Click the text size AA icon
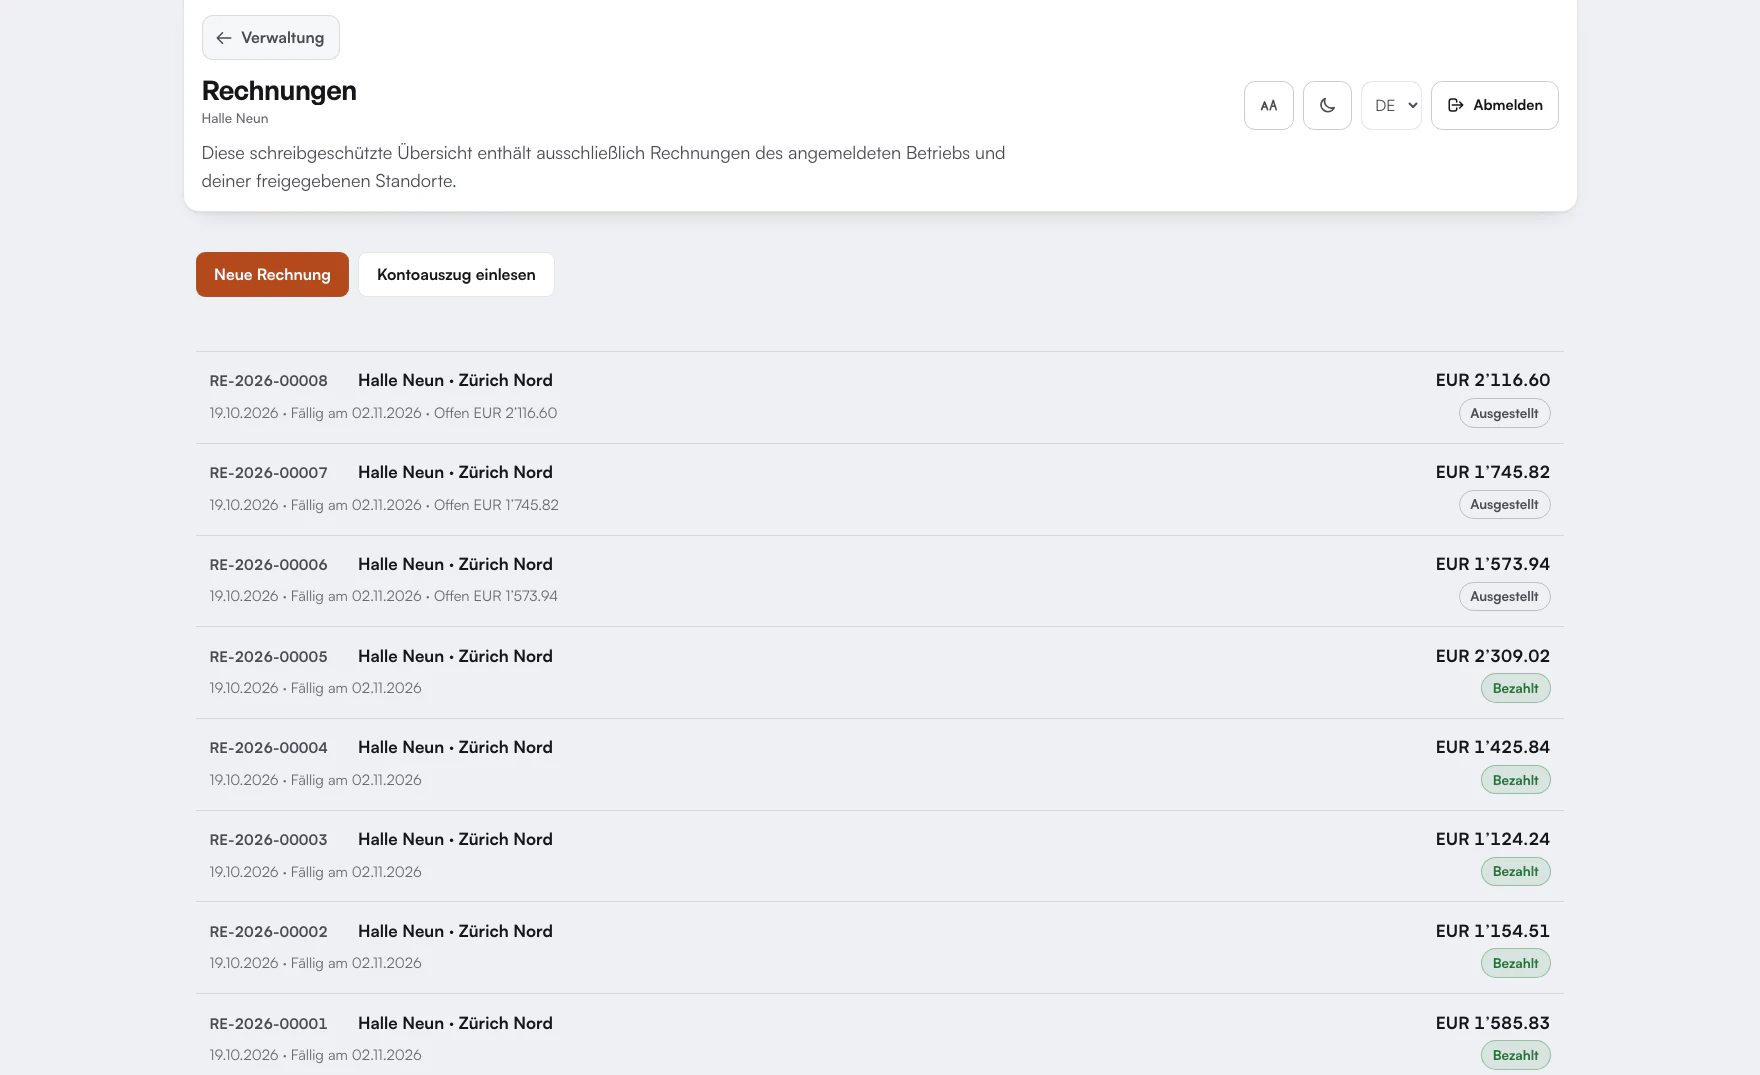Viewport: 1760px width, 1075px height. point(1268,105)
